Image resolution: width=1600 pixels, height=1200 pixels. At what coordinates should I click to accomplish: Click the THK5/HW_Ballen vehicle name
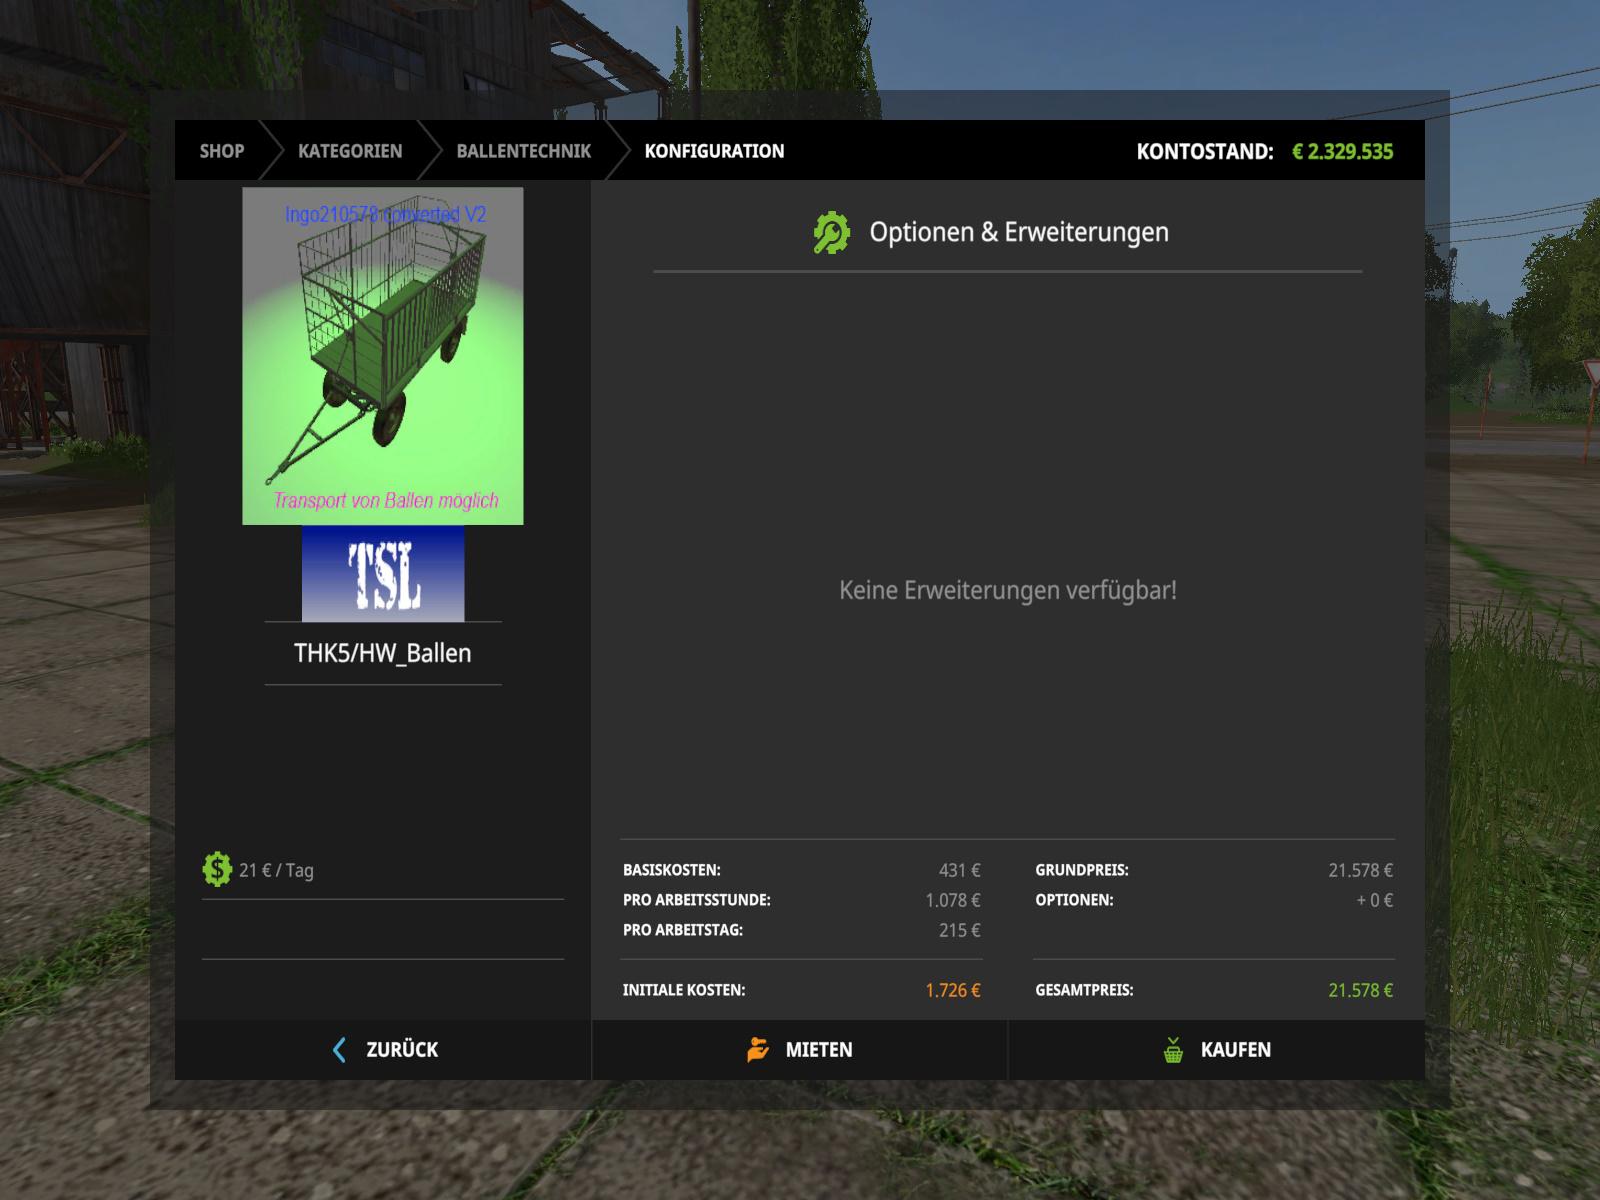(383, 653)
